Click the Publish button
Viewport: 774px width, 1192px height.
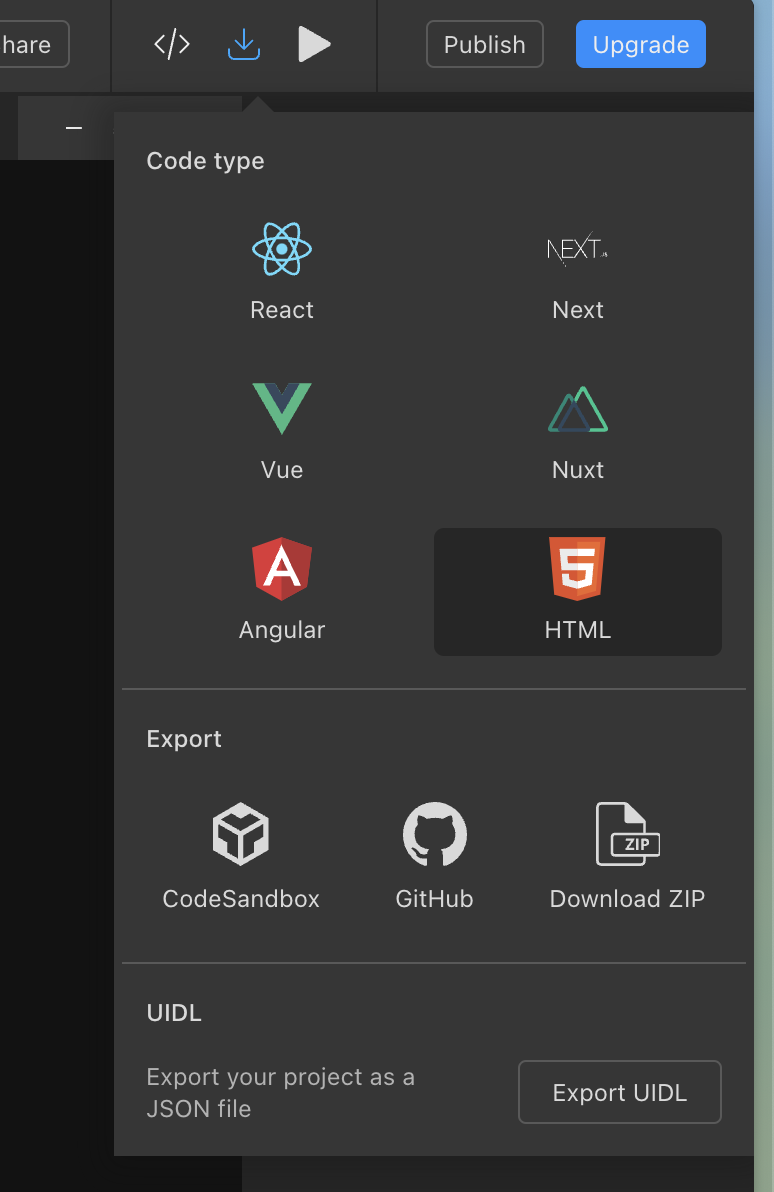484,44
